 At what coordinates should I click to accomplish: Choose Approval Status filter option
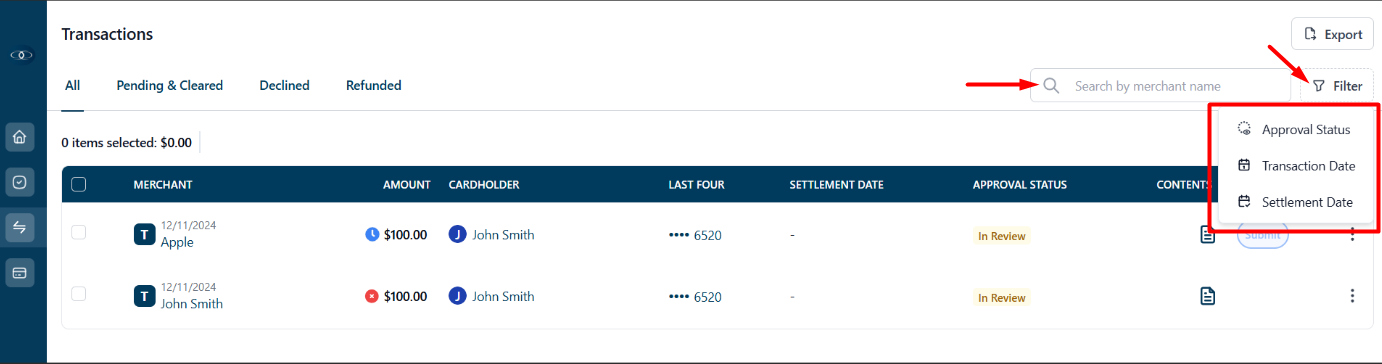click(x=1295, y=129)
